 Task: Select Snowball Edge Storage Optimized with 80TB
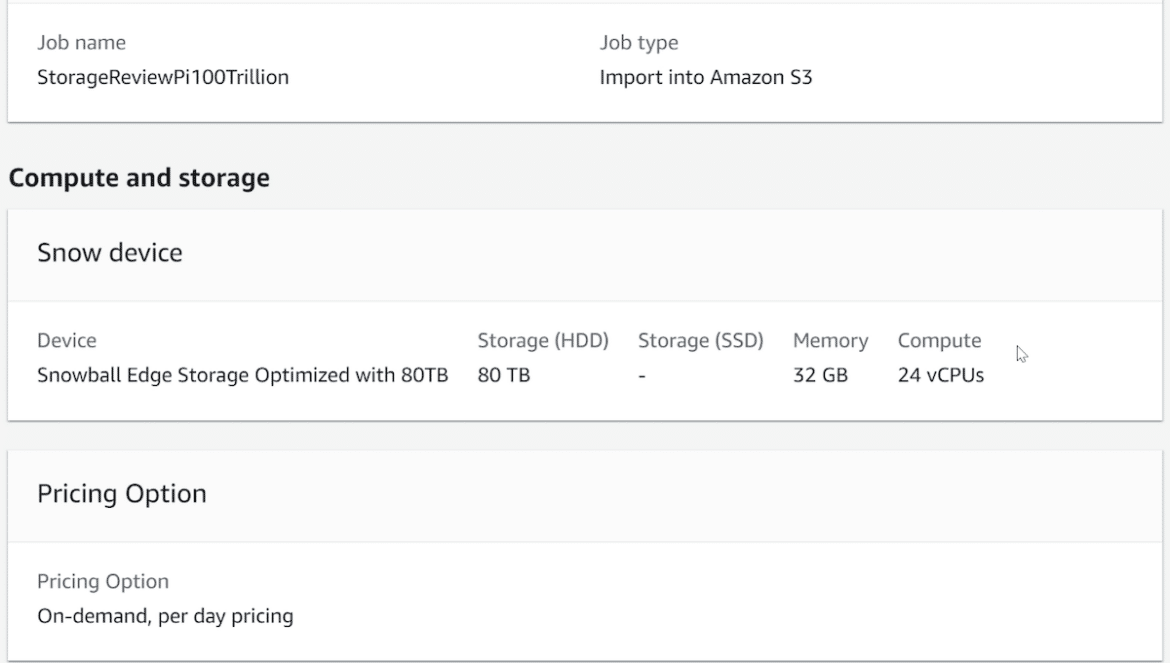pyautogui.click(x=243, y=375)
